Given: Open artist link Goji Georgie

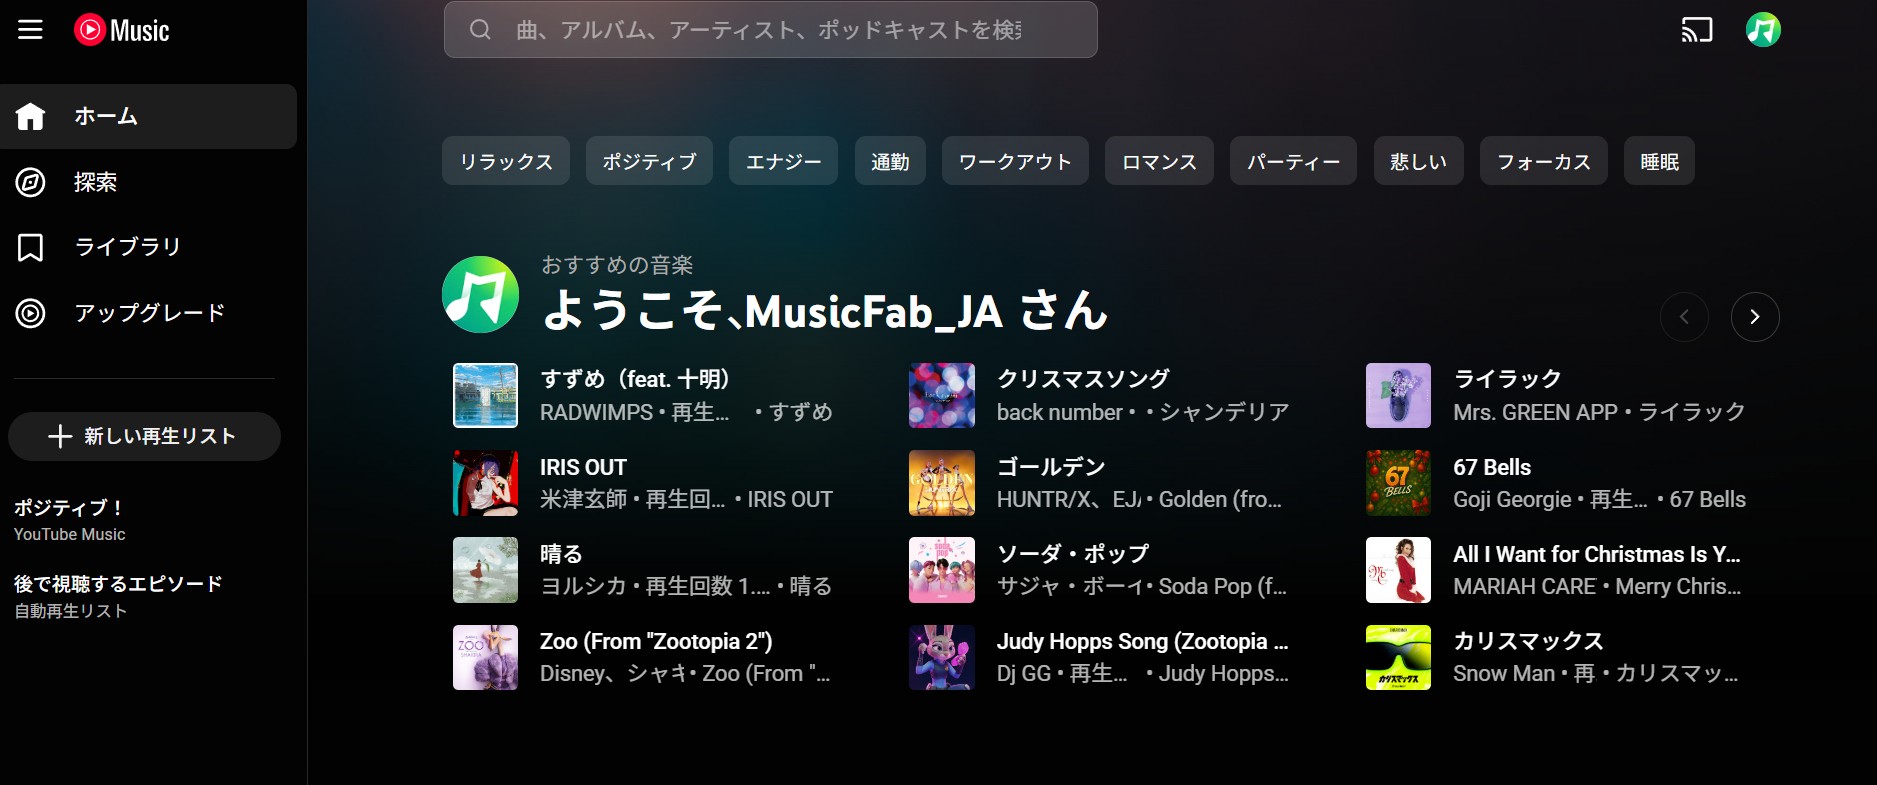Looking at the screenshot, I should coord(1512,499).
